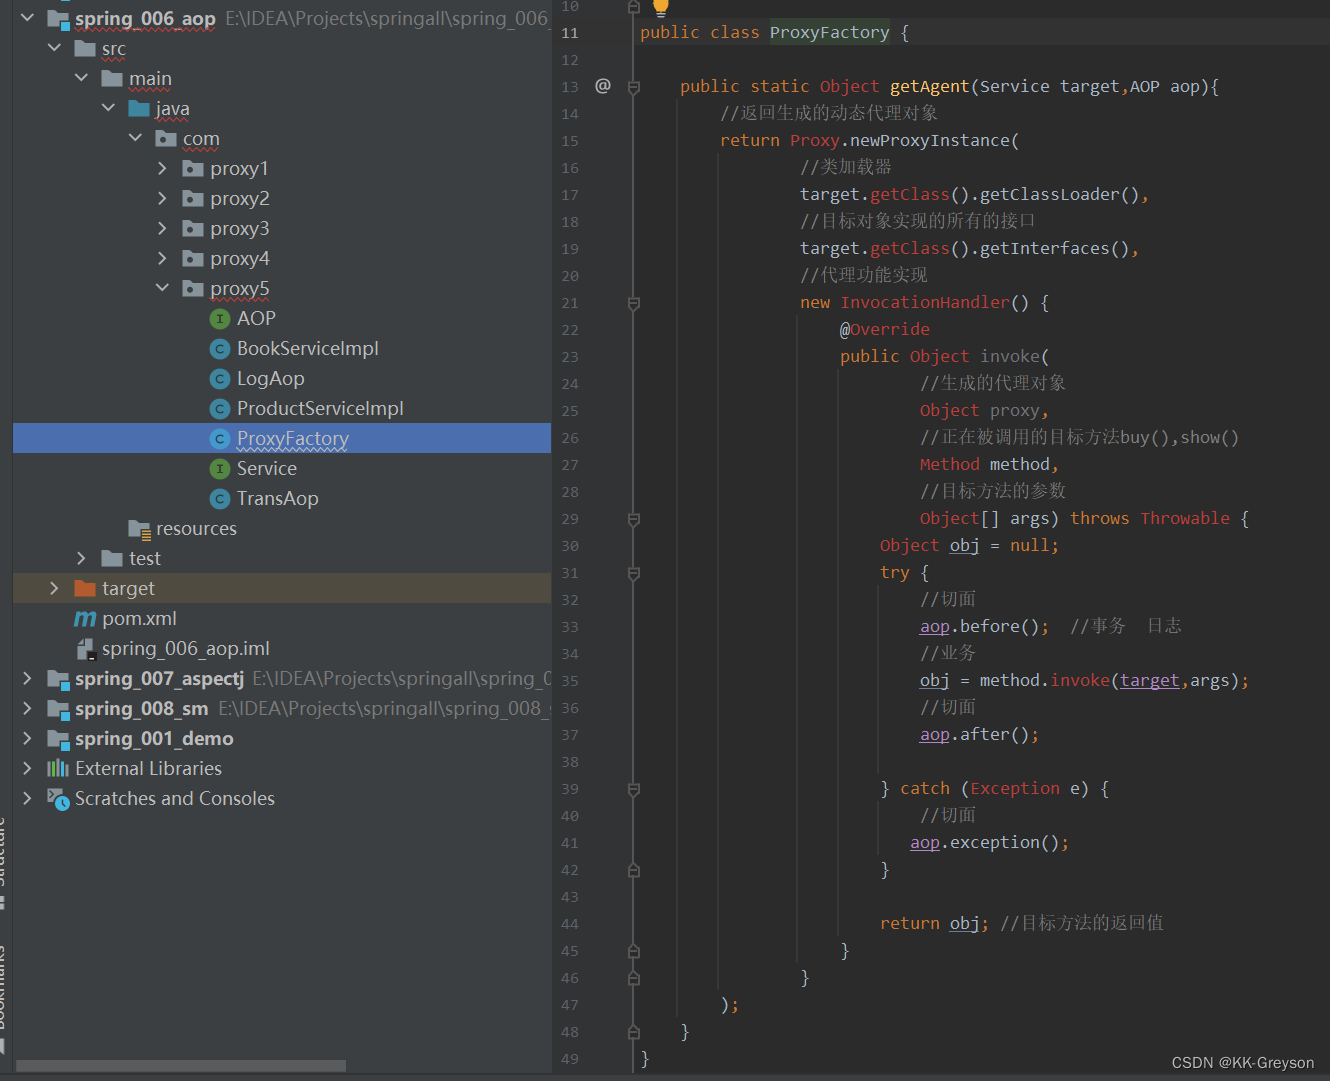1330x1081 pixels.
Task: Fold the try block at line 31
Action: pyautogui.click(x=633, y=573)
